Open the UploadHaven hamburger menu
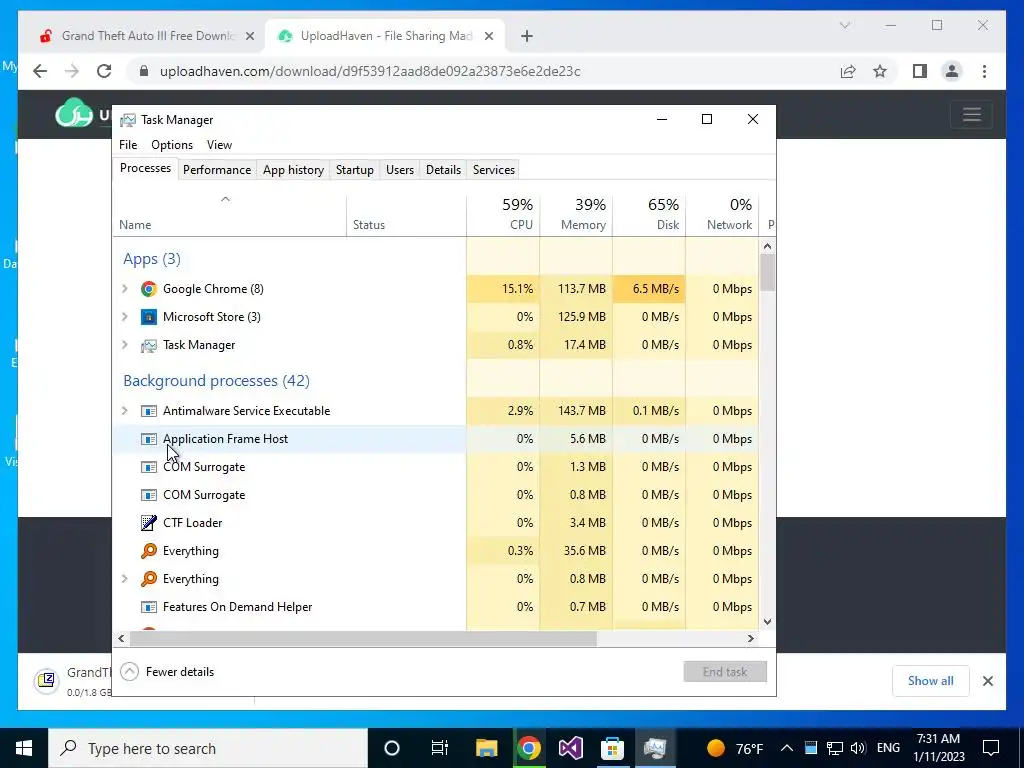The image size is (1024, 768). pos(972,115)
